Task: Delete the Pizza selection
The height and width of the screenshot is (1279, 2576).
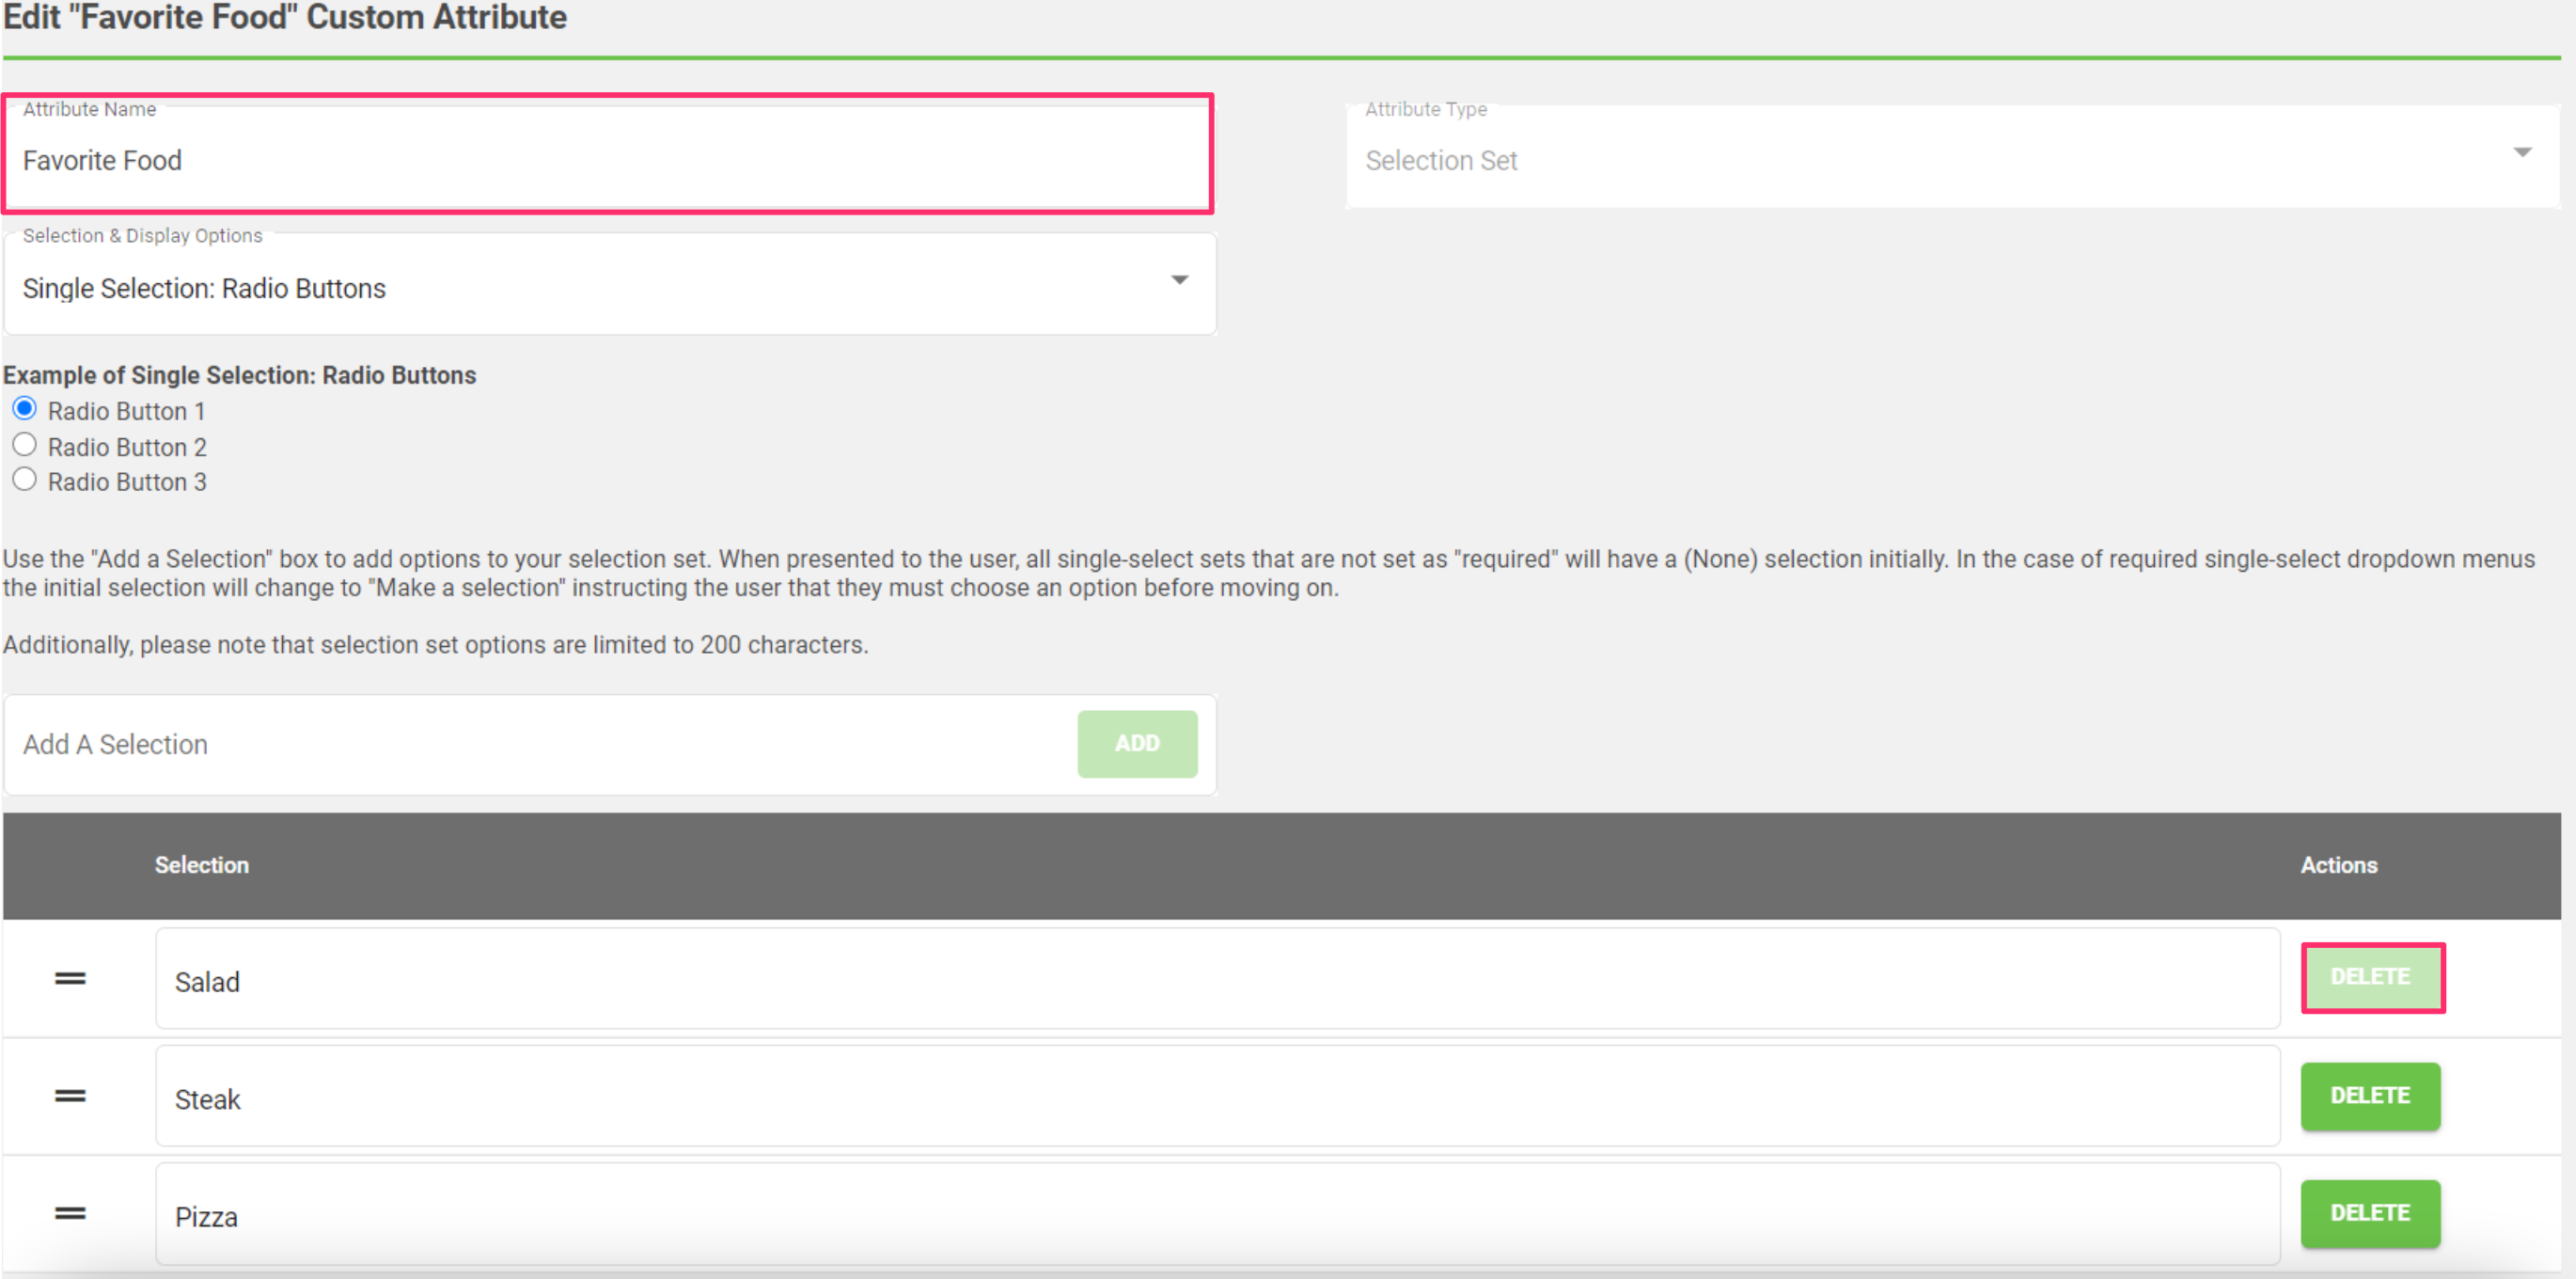Action: [2370, 1213]
